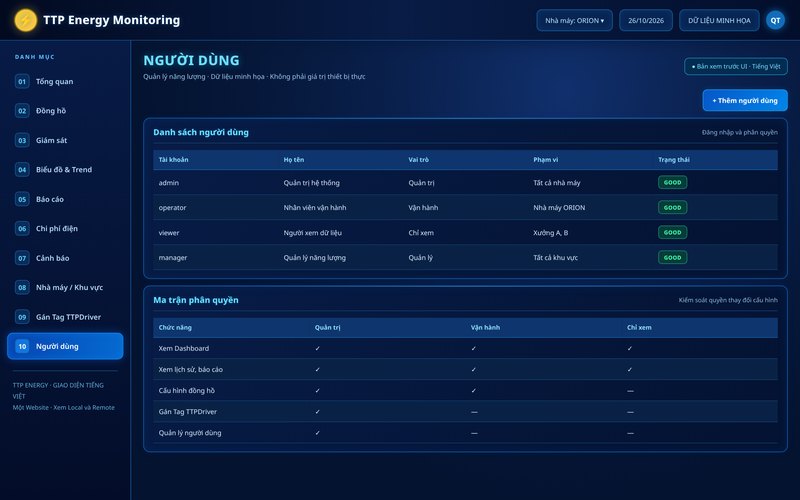Screen dimensions: 800x500
Task: Toggle Vận hành checkmark for Xem Dashboard
Action: click(473, 348)
